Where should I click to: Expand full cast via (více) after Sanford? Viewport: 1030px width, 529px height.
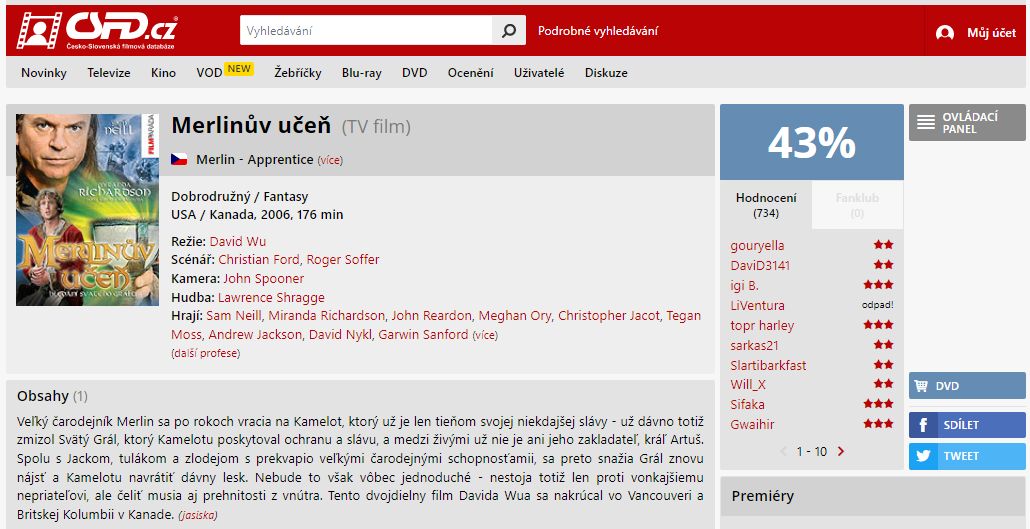485,335
